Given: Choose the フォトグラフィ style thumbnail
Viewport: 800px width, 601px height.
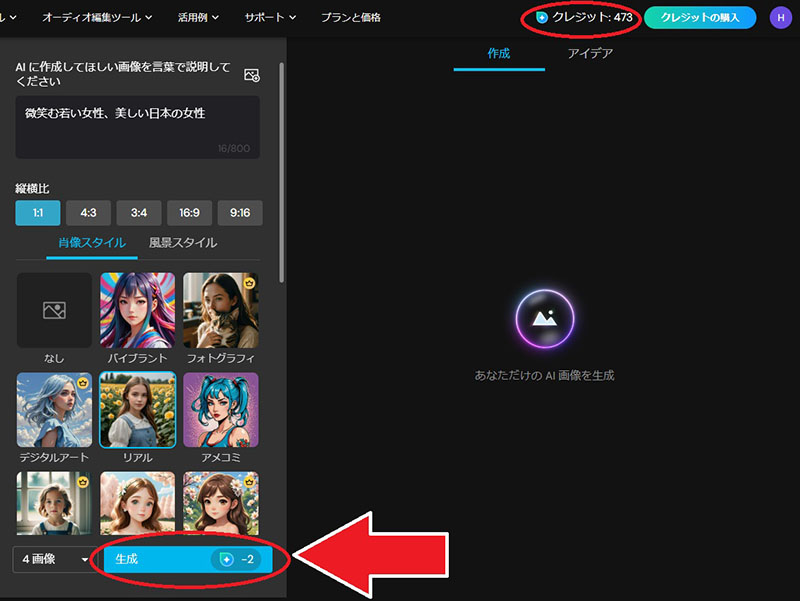Looking at the screenshot, I should pyautogui.click(x=220, y=310).
